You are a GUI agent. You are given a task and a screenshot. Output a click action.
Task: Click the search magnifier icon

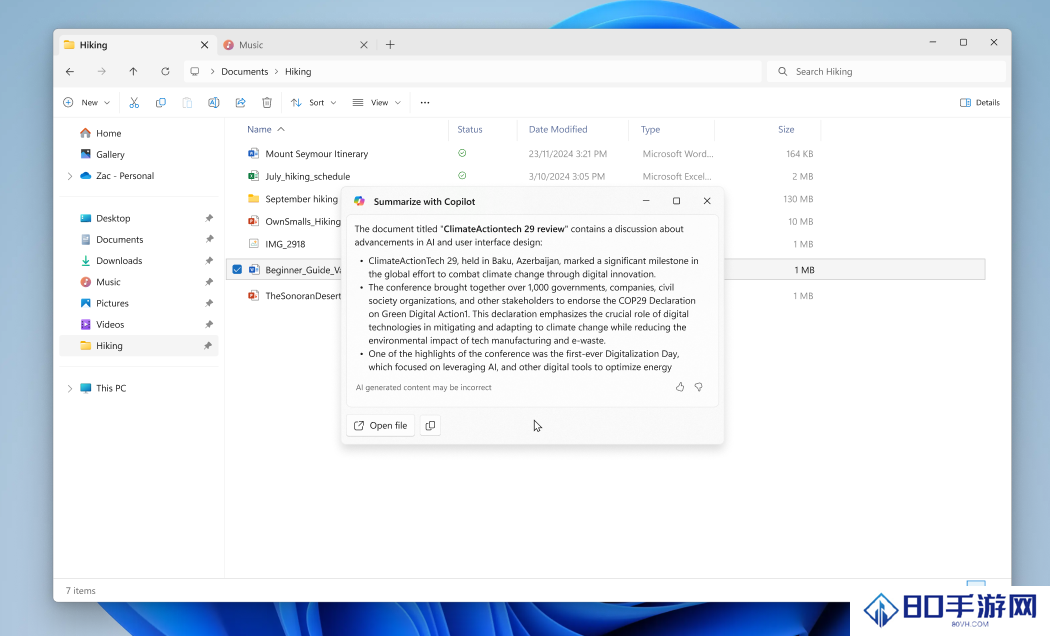(782, 72)
